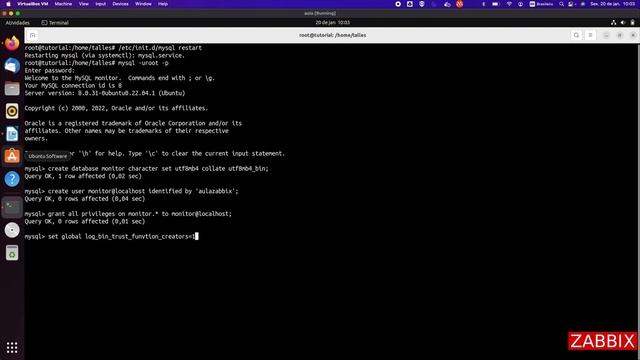Image resolution: width=640 pixels, height=360 pixels.
Task: Click the 'Server version: 8.0.31' line
Action: pyautogui.click(x=105, y=93)
